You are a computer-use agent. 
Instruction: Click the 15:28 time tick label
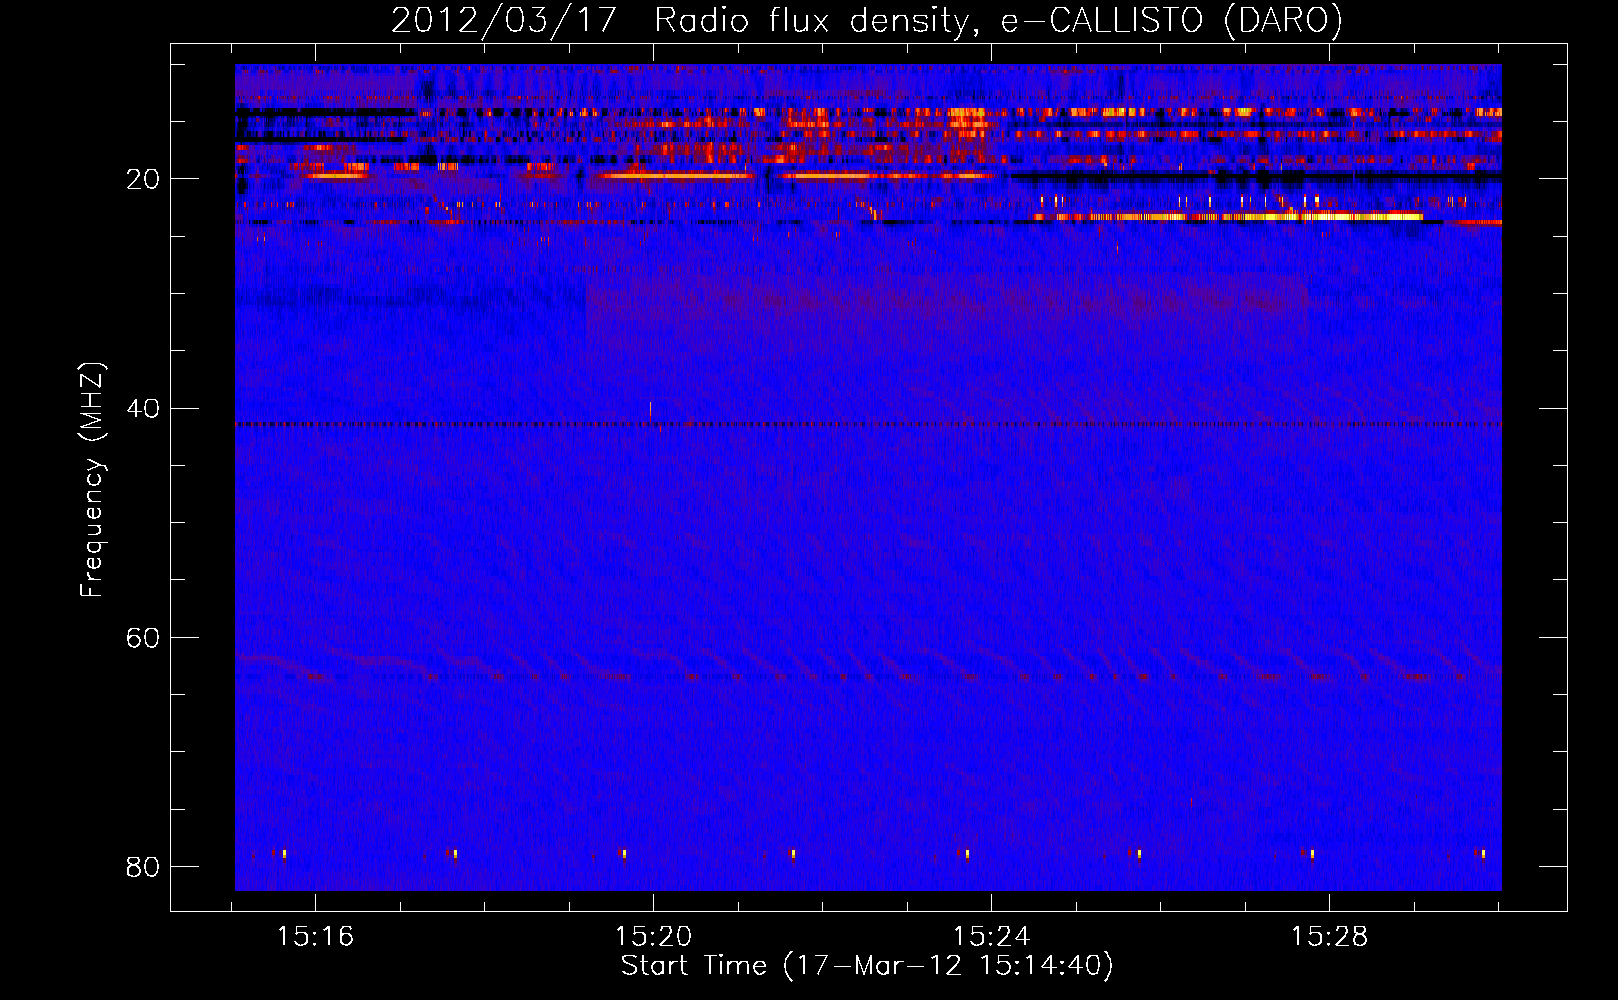[1329, 937]
